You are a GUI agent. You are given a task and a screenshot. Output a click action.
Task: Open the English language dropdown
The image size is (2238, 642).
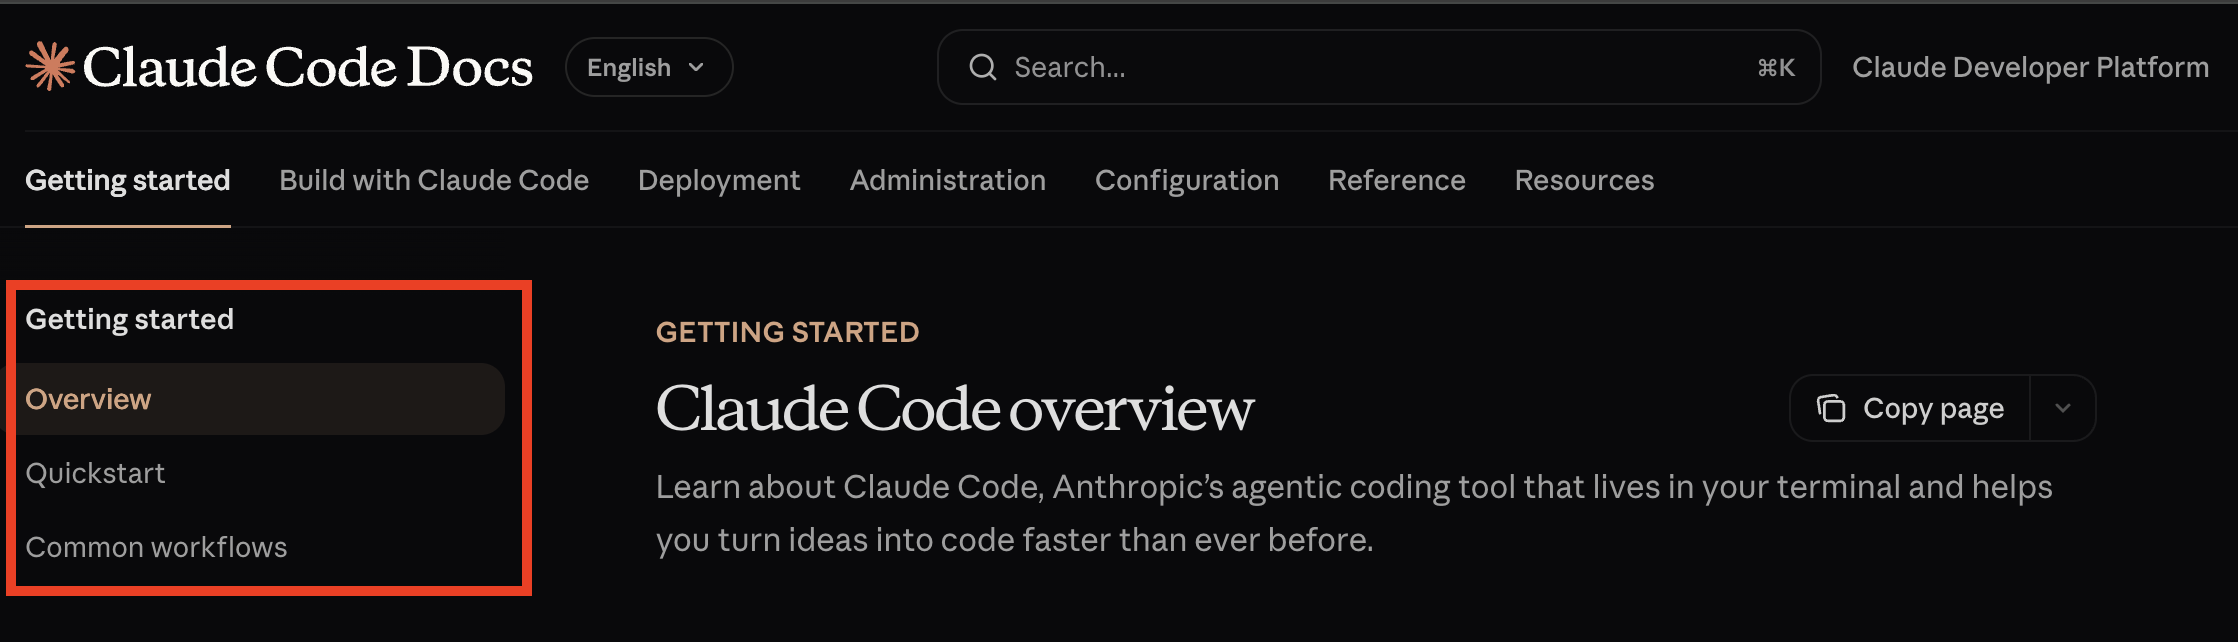click(x=649, y=67)
